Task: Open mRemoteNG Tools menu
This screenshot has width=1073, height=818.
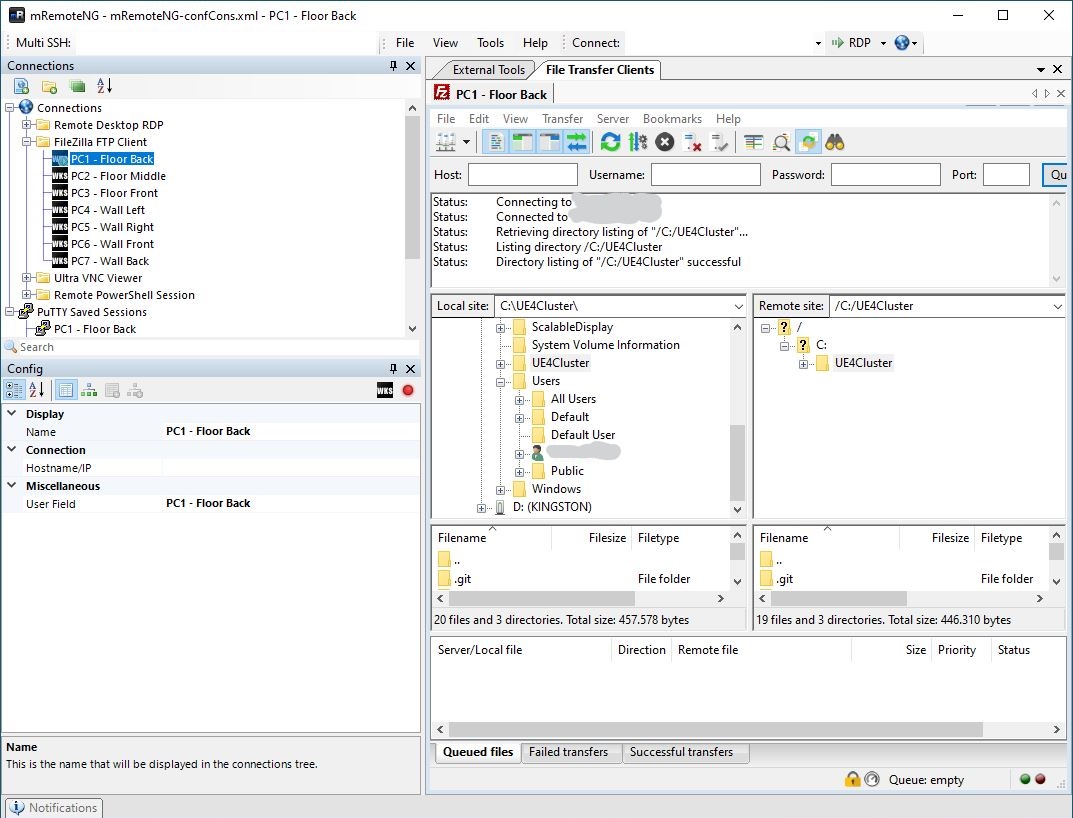Action: click(x=490, y=42)
